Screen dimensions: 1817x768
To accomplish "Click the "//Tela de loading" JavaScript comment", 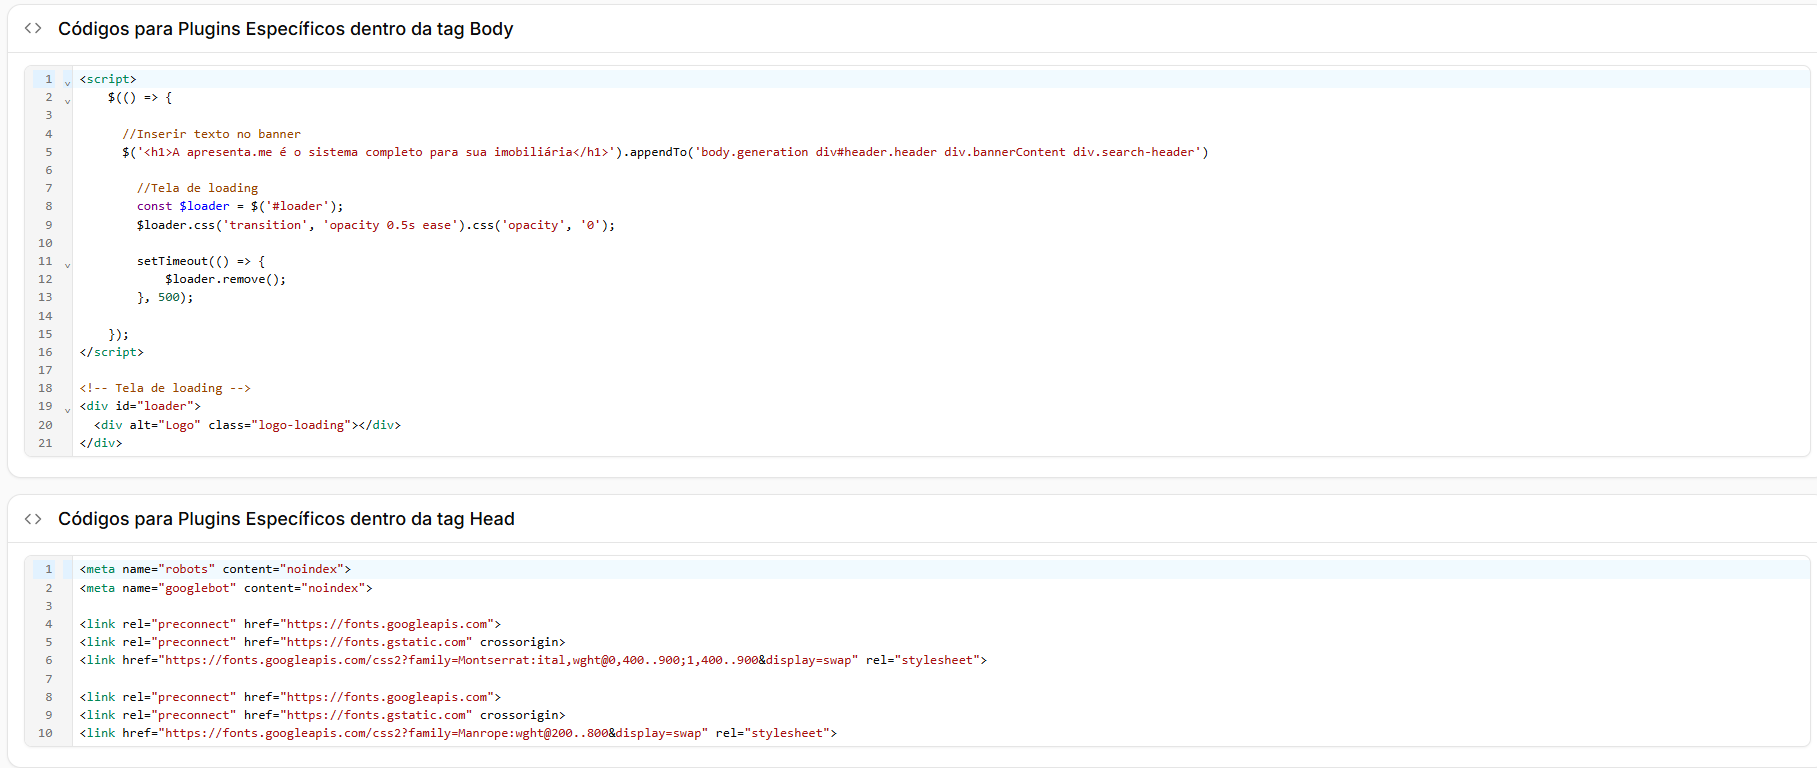I will (x=197, y=188).
